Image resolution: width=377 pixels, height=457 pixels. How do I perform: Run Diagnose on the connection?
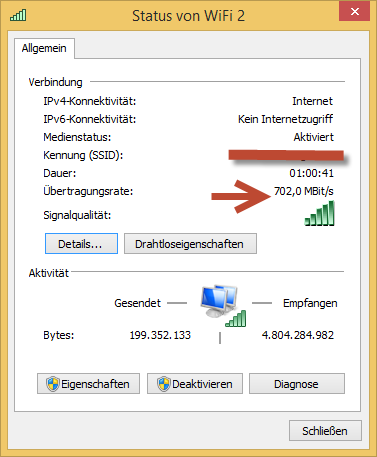coord(297,384)
